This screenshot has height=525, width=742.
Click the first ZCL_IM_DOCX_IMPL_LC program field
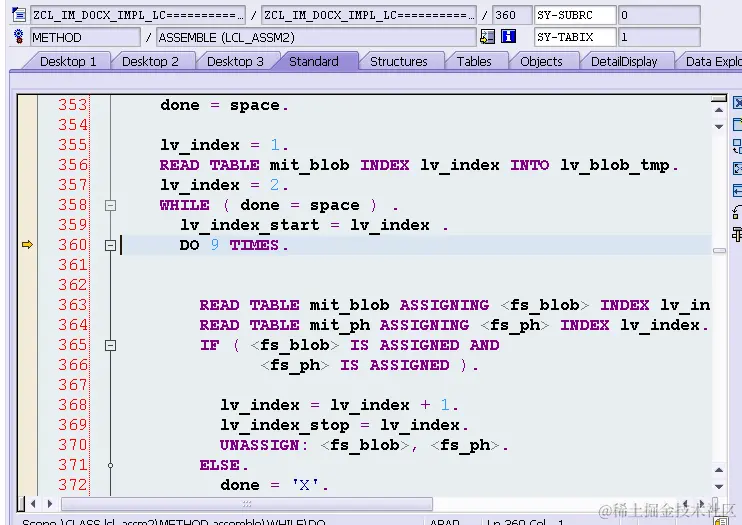click(x=138, y=15)
